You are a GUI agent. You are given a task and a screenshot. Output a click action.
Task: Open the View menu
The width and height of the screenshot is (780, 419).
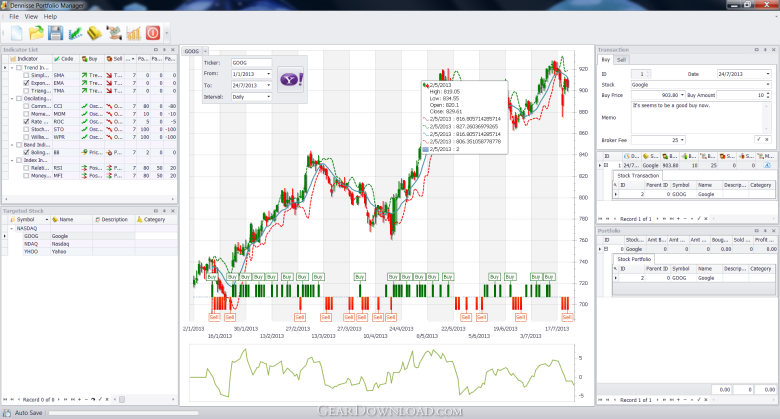(31, 16)
